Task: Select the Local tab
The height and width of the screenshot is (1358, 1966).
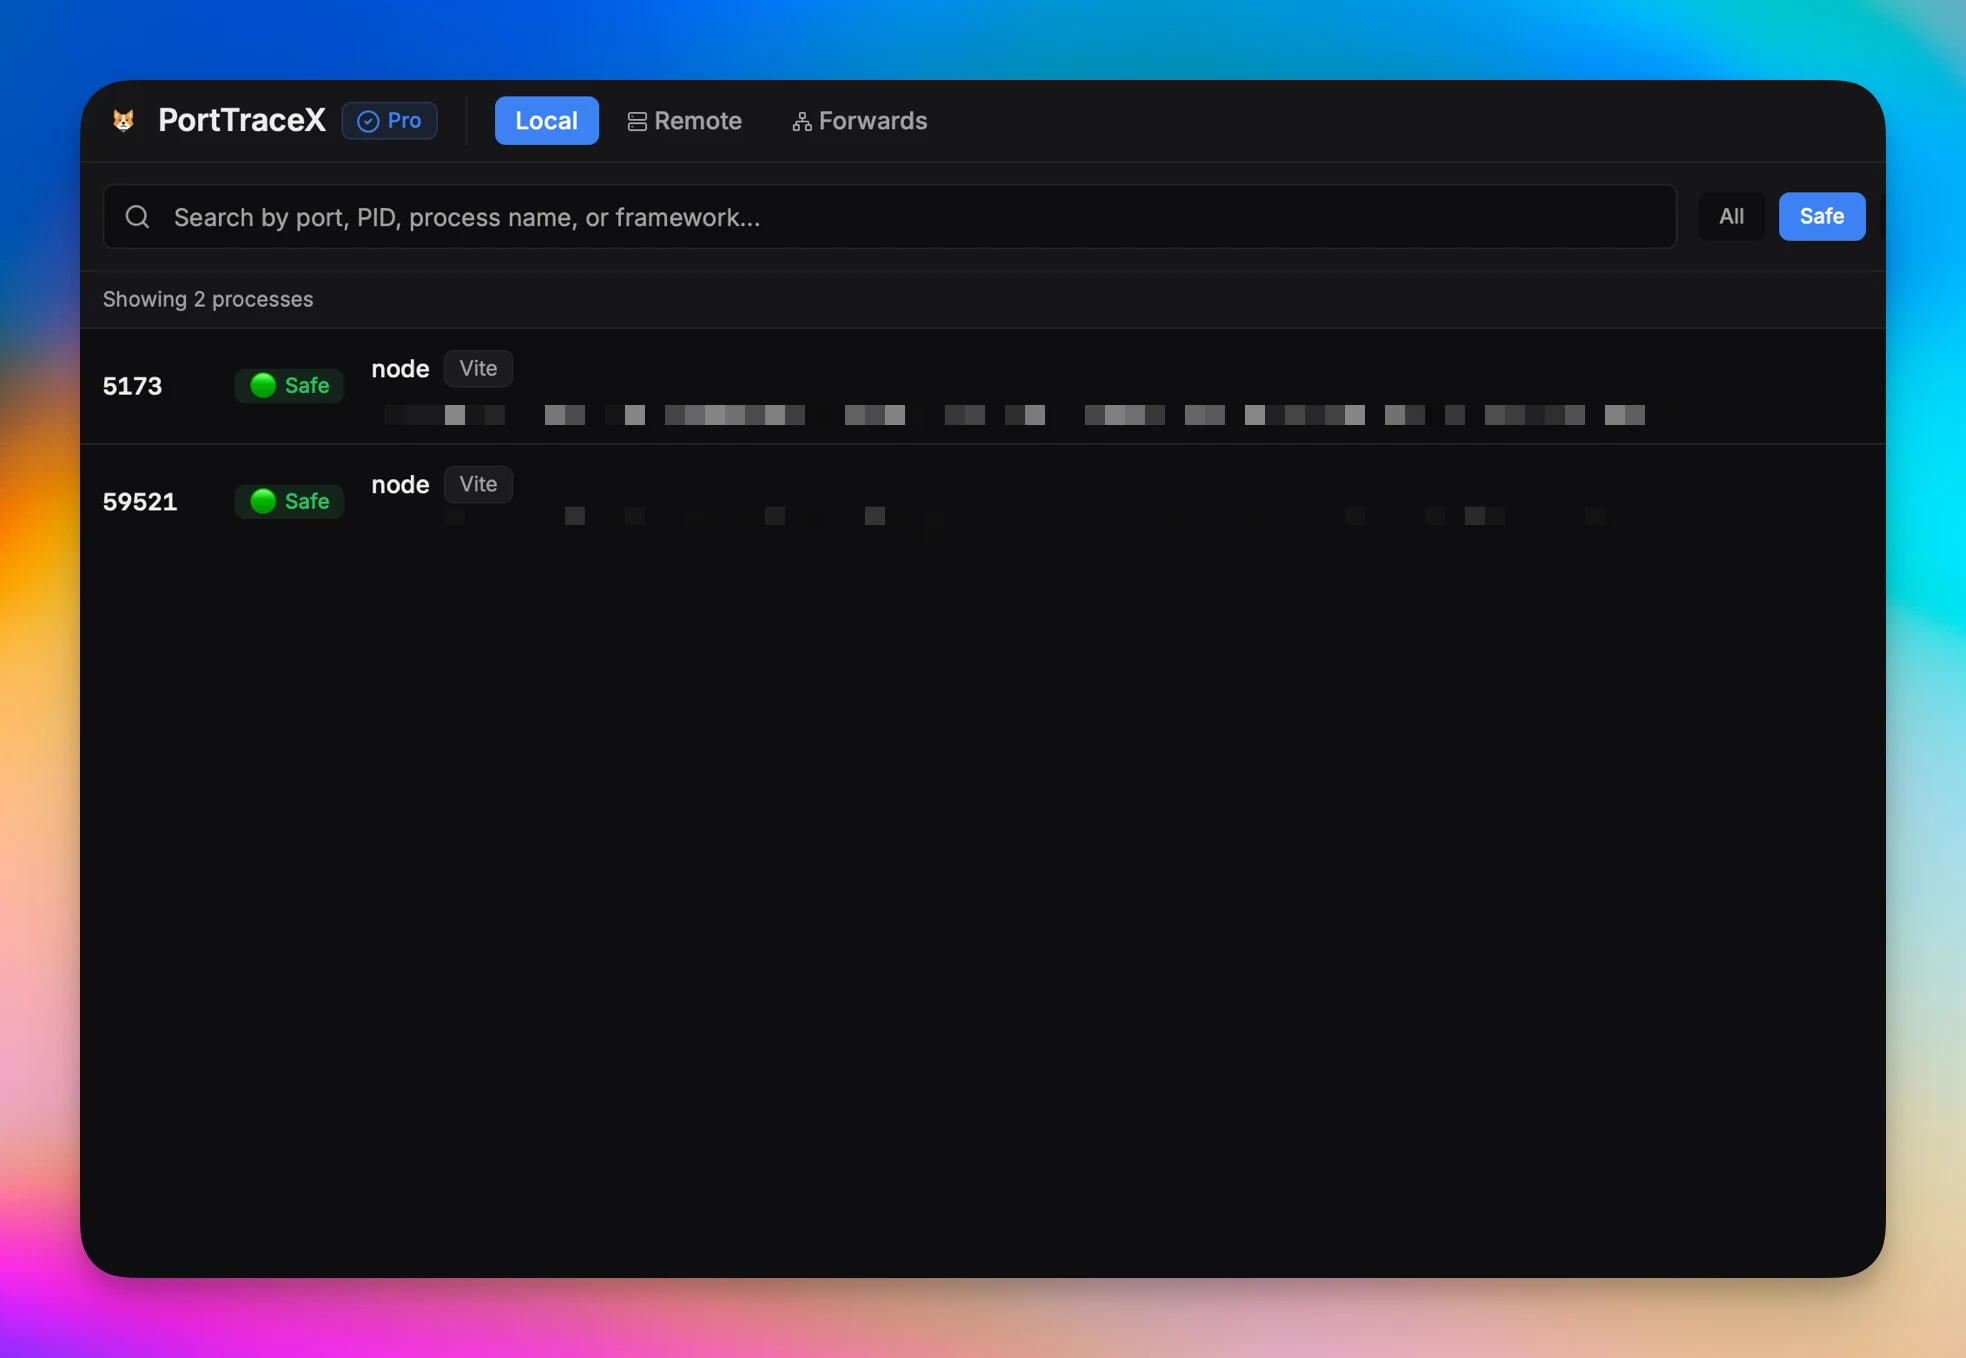Action: pyautogui.click(x=546, y=120)
